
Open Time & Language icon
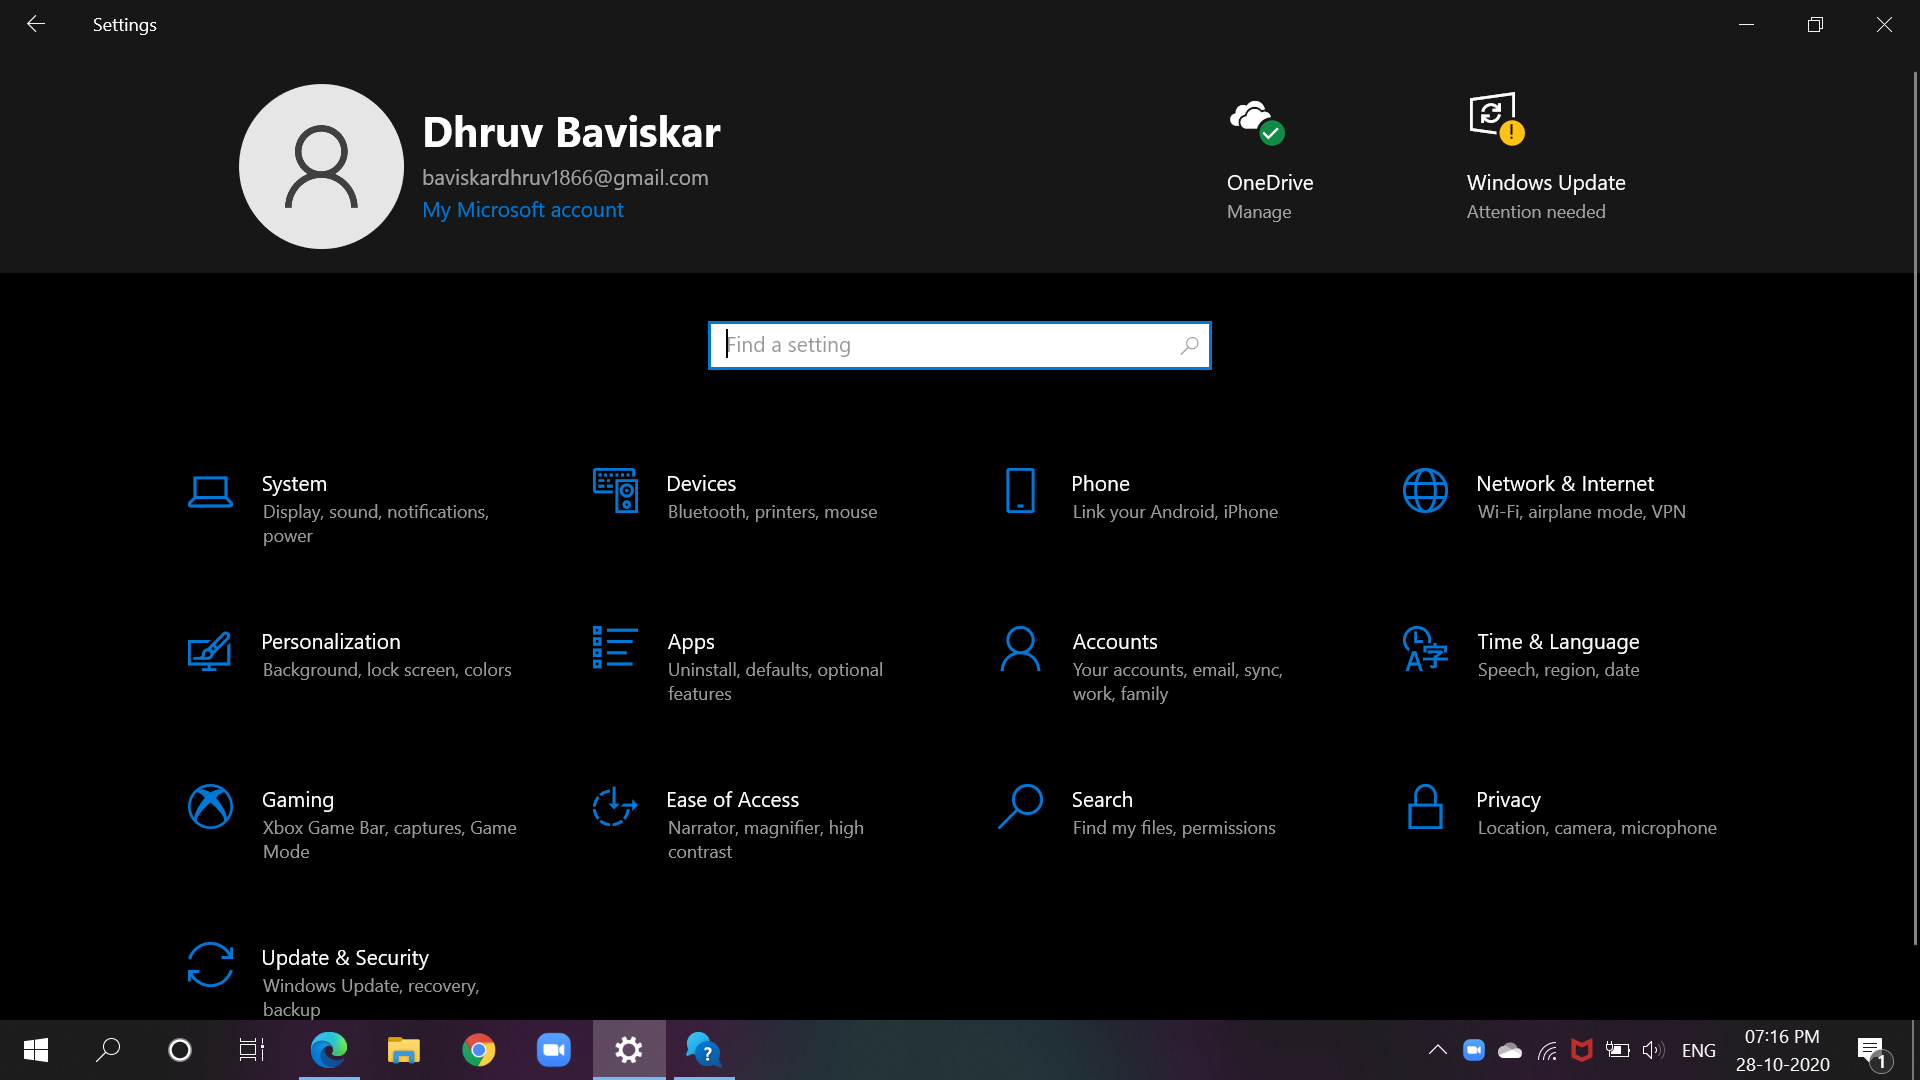(1425, 649)
